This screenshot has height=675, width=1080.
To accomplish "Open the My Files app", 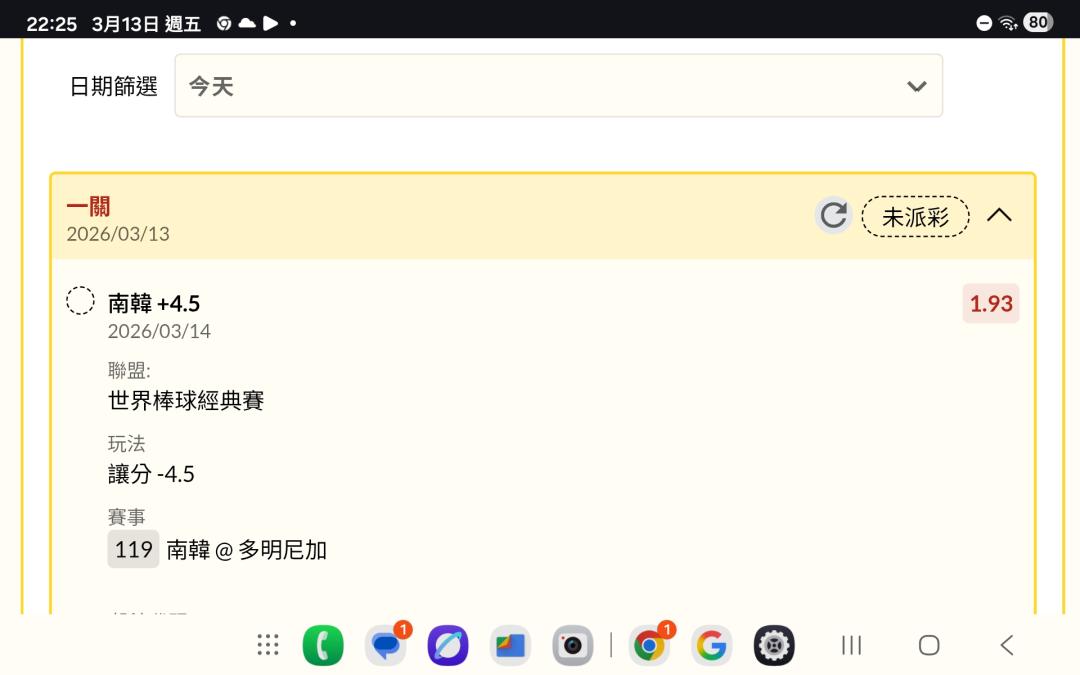I will (510, 645).
